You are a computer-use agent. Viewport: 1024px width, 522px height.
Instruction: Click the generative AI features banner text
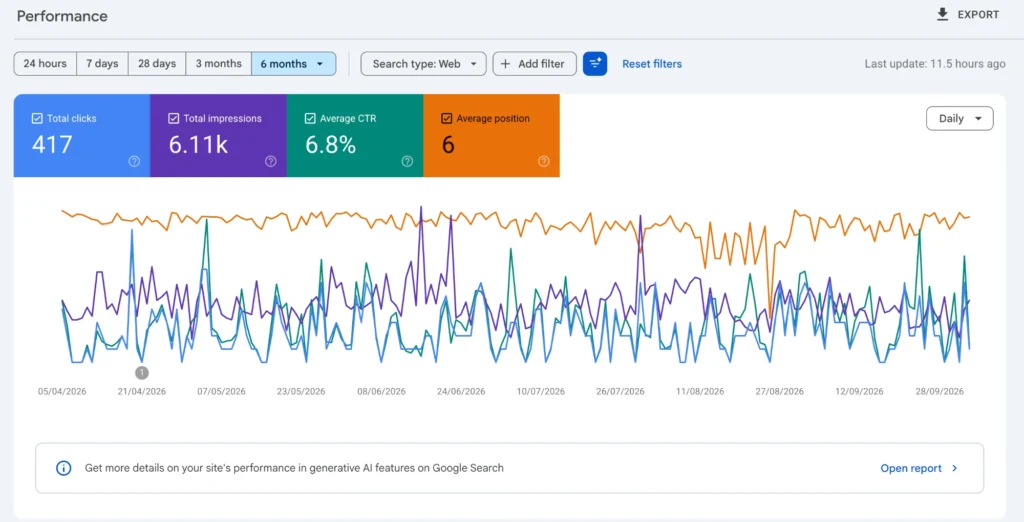tap(294, 468)
